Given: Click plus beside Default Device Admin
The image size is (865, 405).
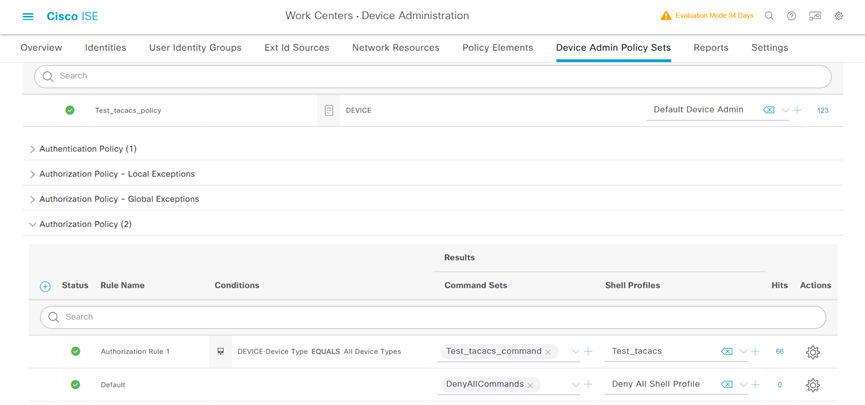Looking at the screenshot, I should 797,110.
